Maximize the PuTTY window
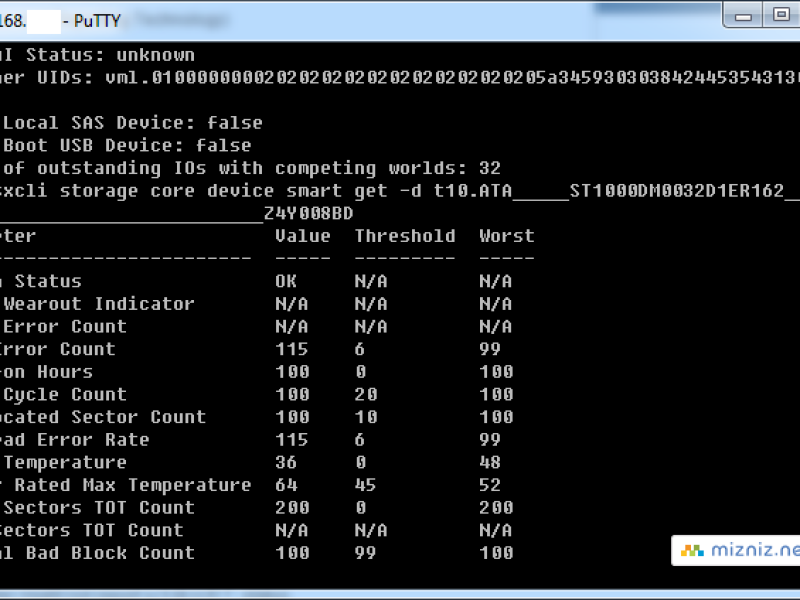 tap(781, 15)
